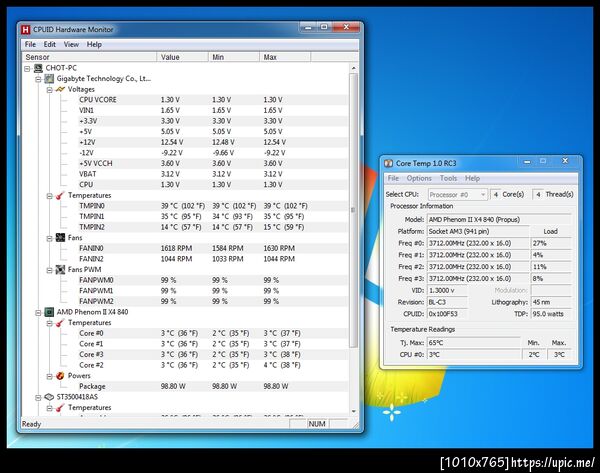
Task: Collapse the AMD Phenom II X4 840 node
Action: [38, 313]
